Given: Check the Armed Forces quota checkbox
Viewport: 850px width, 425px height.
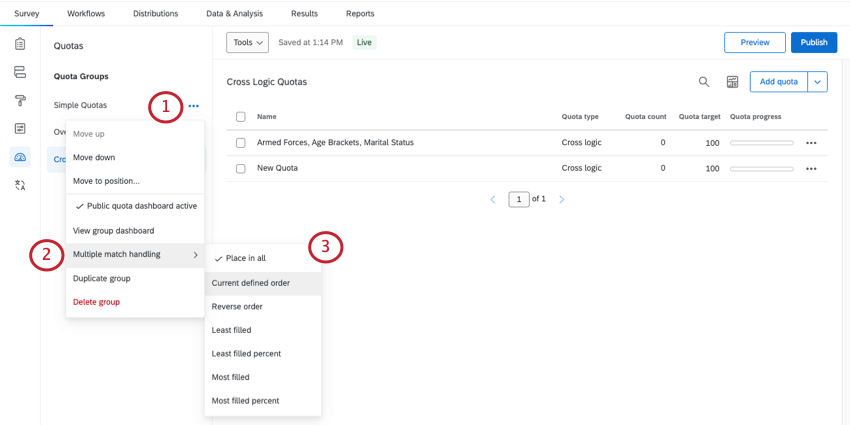Looking at the screenshot, I should pyautogui.click(x=241, y=143).
